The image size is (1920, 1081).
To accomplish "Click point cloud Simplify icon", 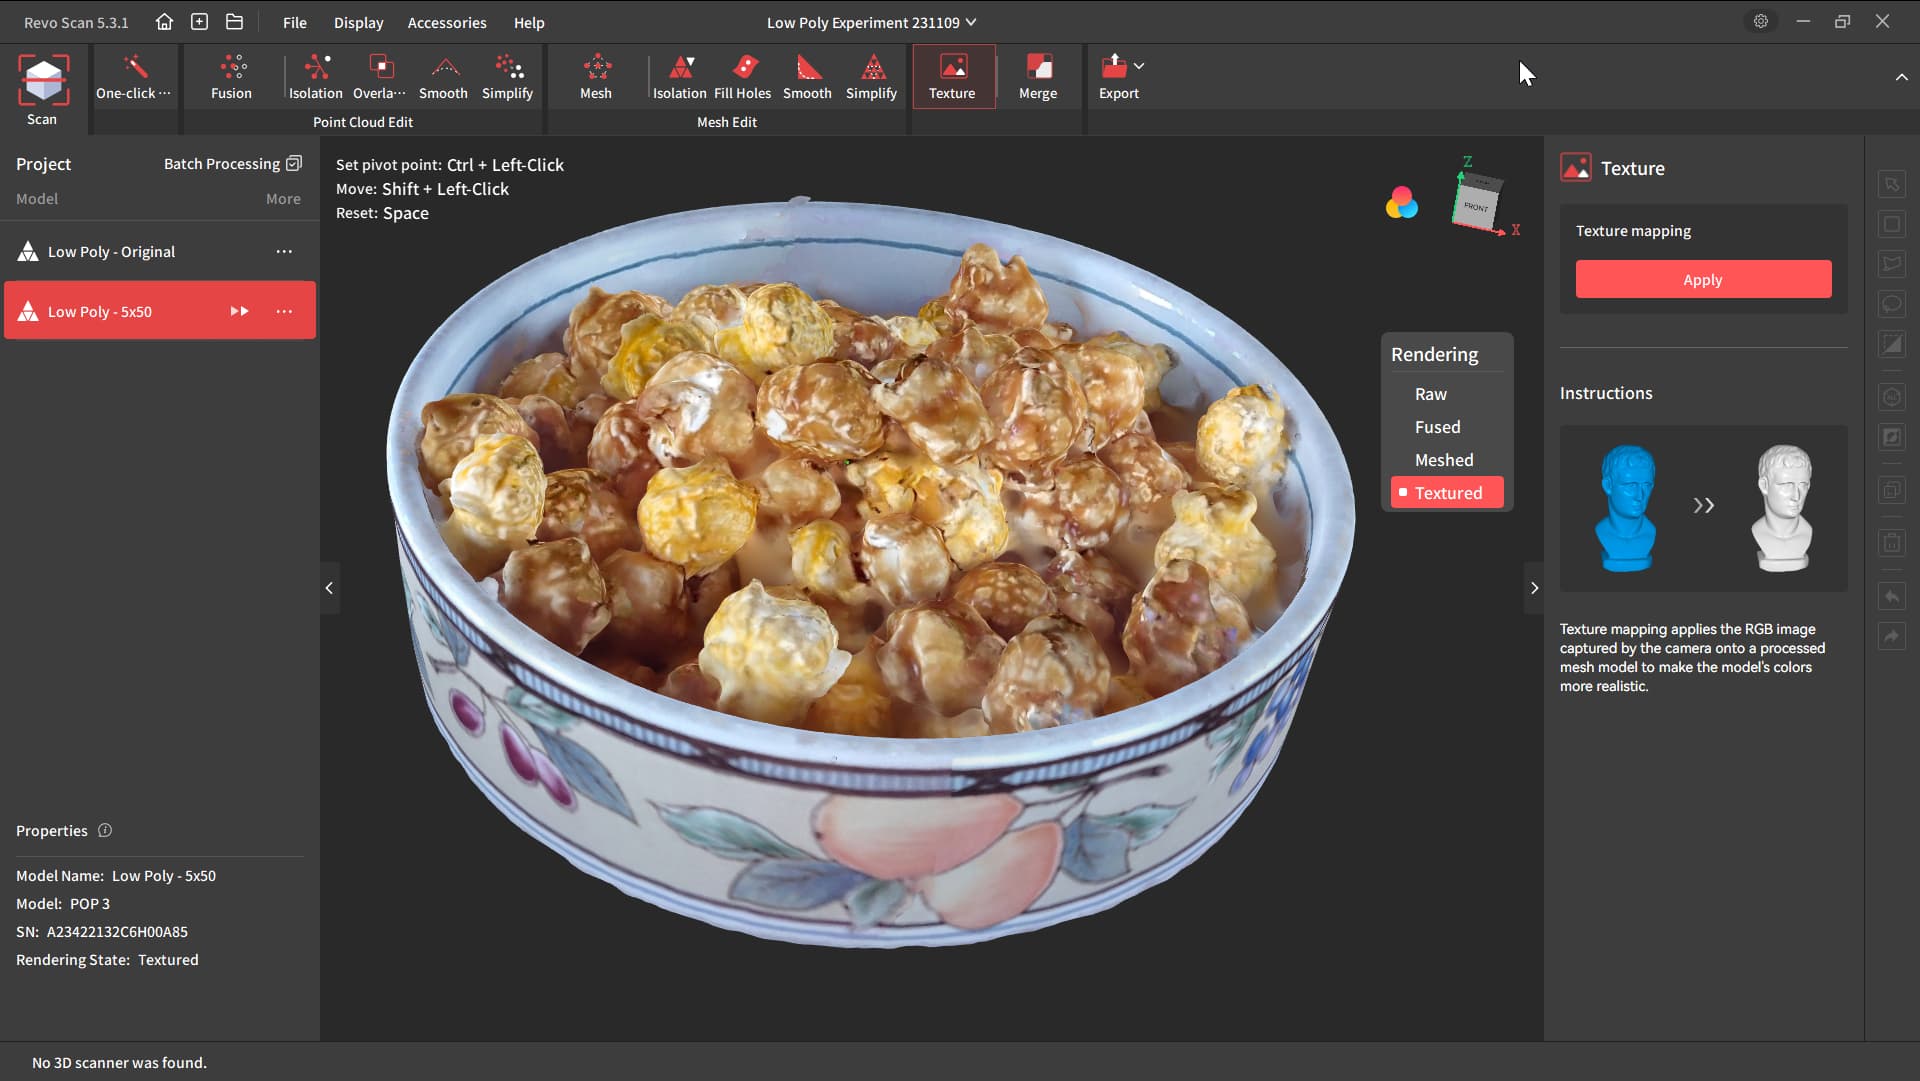I will click(x=508, y=68).
